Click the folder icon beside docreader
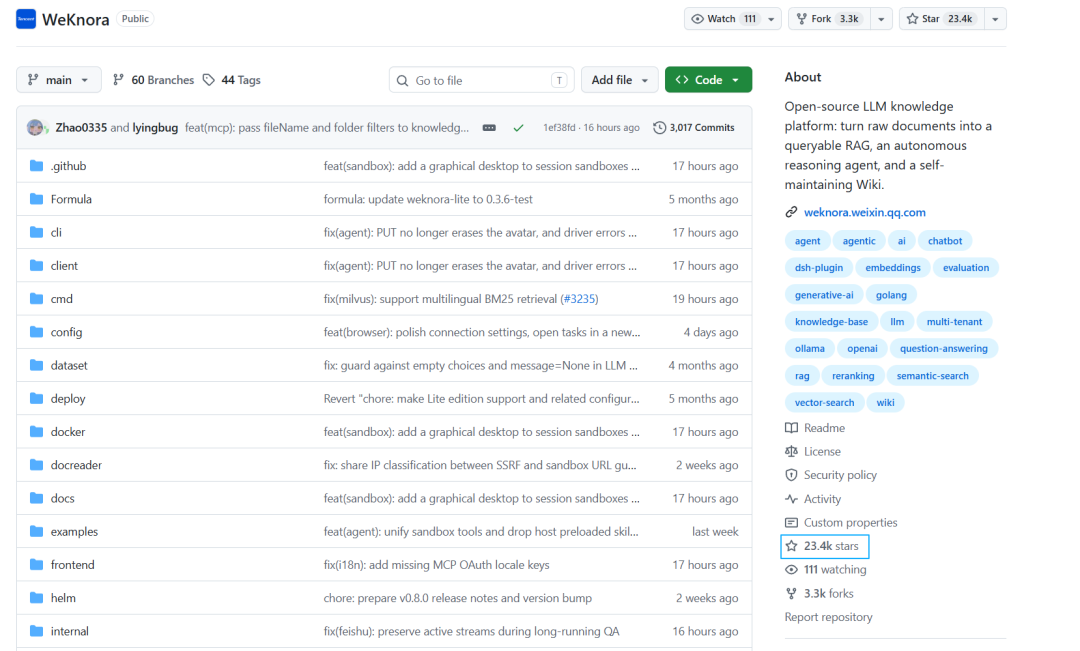Screen dimensions: 1080x651 37,465
